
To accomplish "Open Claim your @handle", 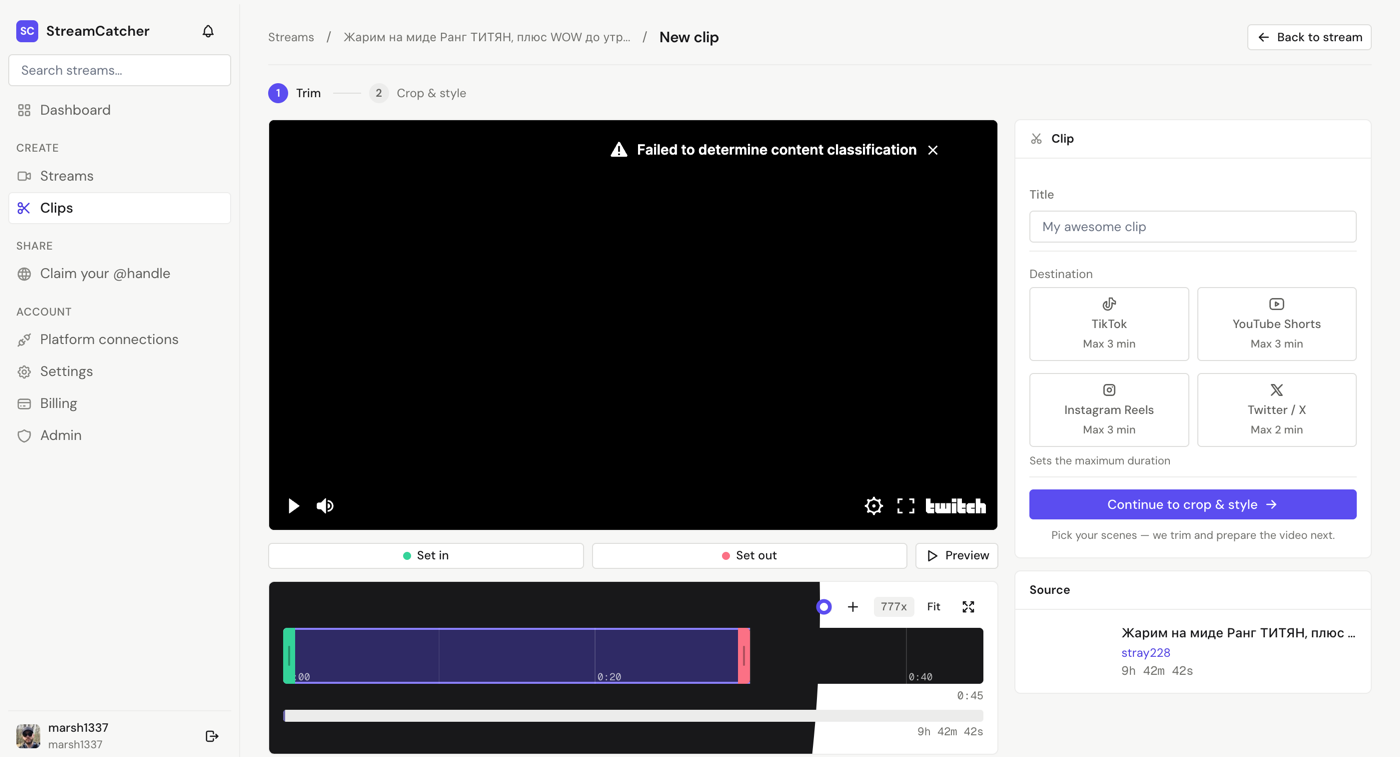I will (x=120, y=274).
